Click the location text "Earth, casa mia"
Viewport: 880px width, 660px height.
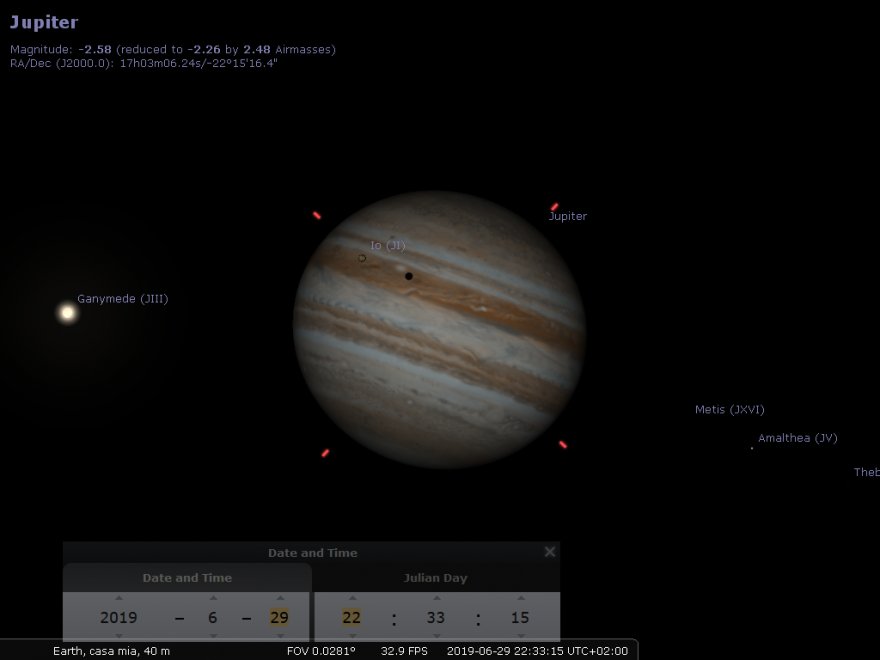[111, 651]
